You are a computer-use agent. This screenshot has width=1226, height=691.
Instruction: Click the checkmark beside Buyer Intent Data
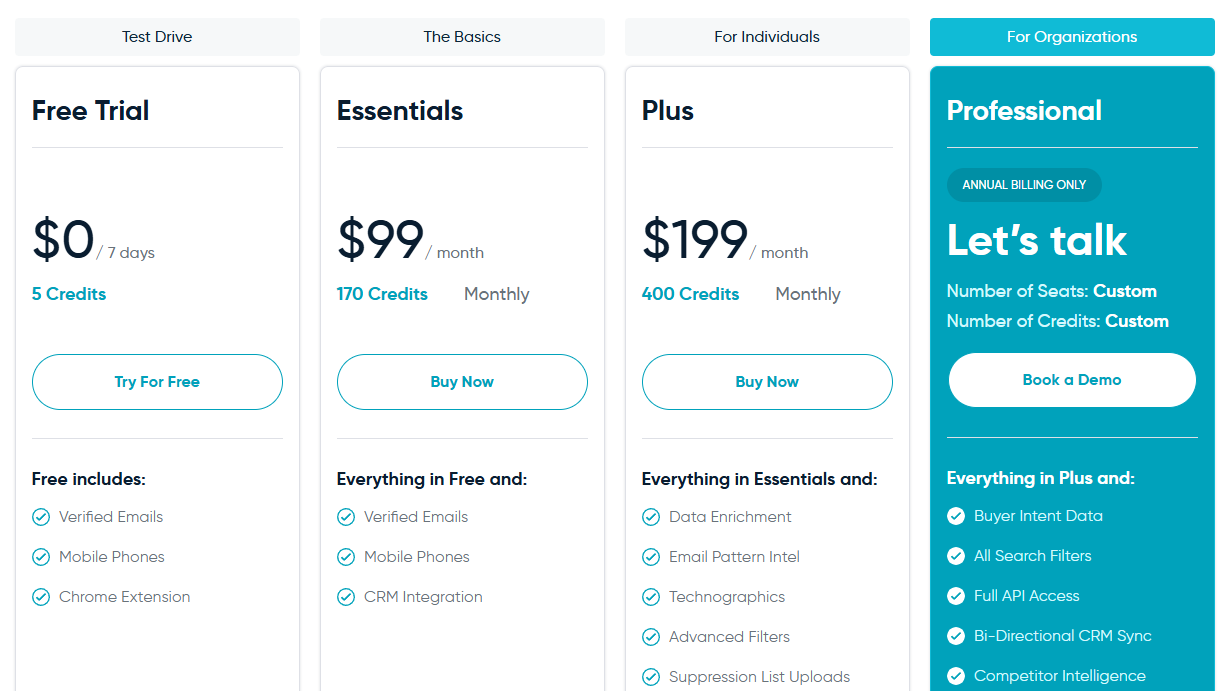[956, 516]
